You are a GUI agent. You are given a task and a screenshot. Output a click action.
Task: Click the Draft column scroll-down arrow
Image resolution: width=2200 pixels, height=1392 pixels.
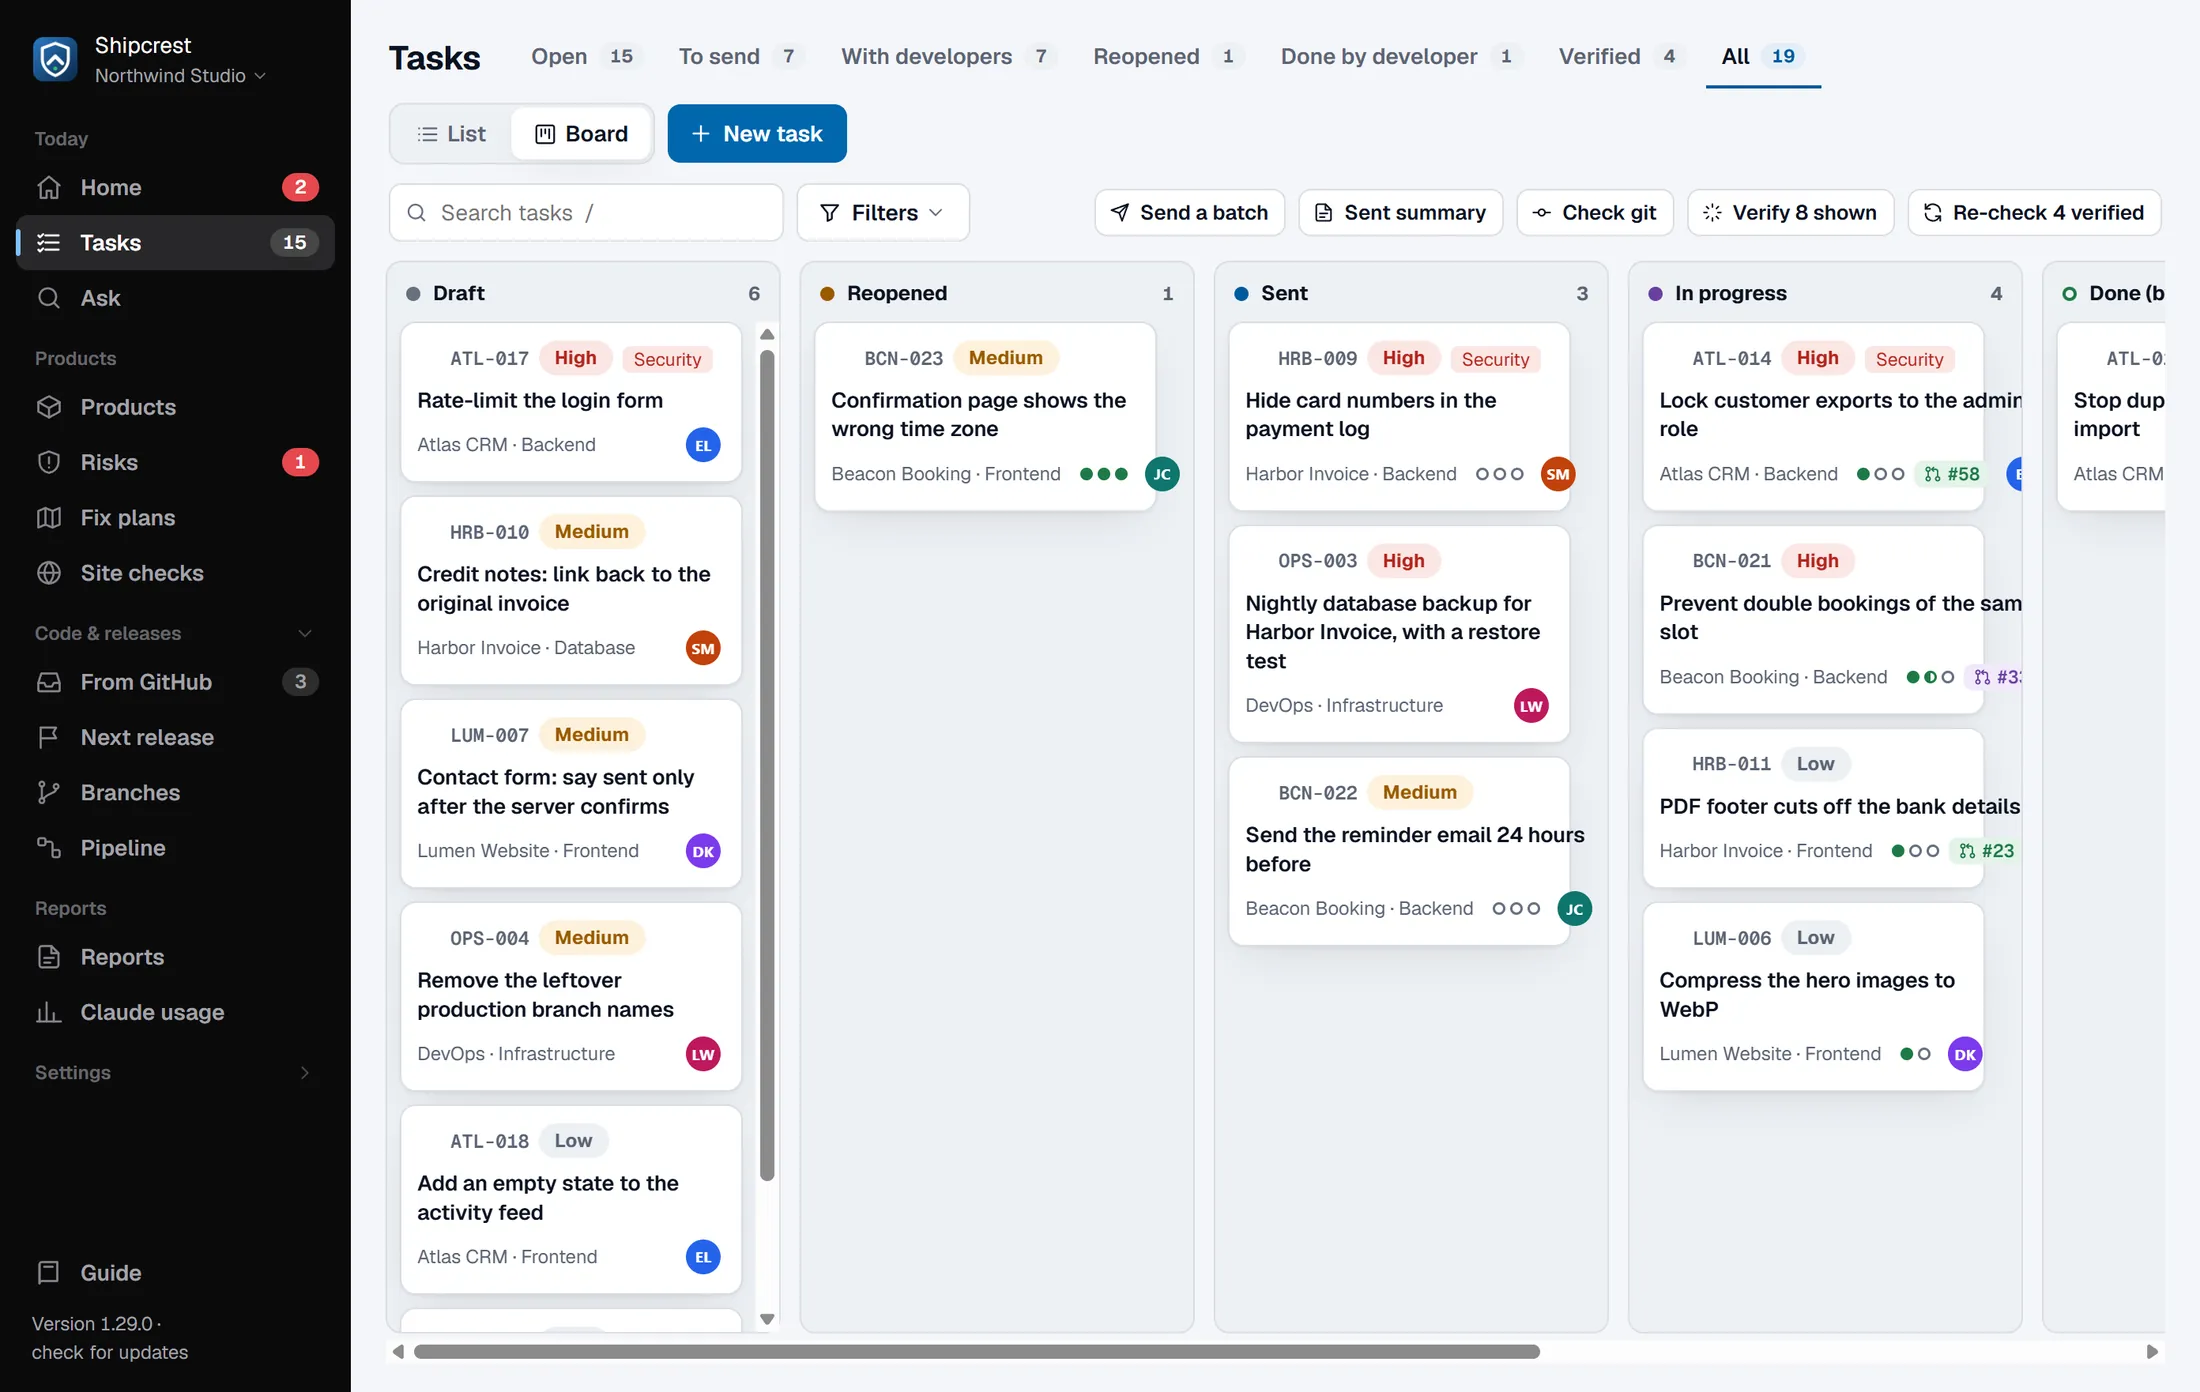[767, 1319]
